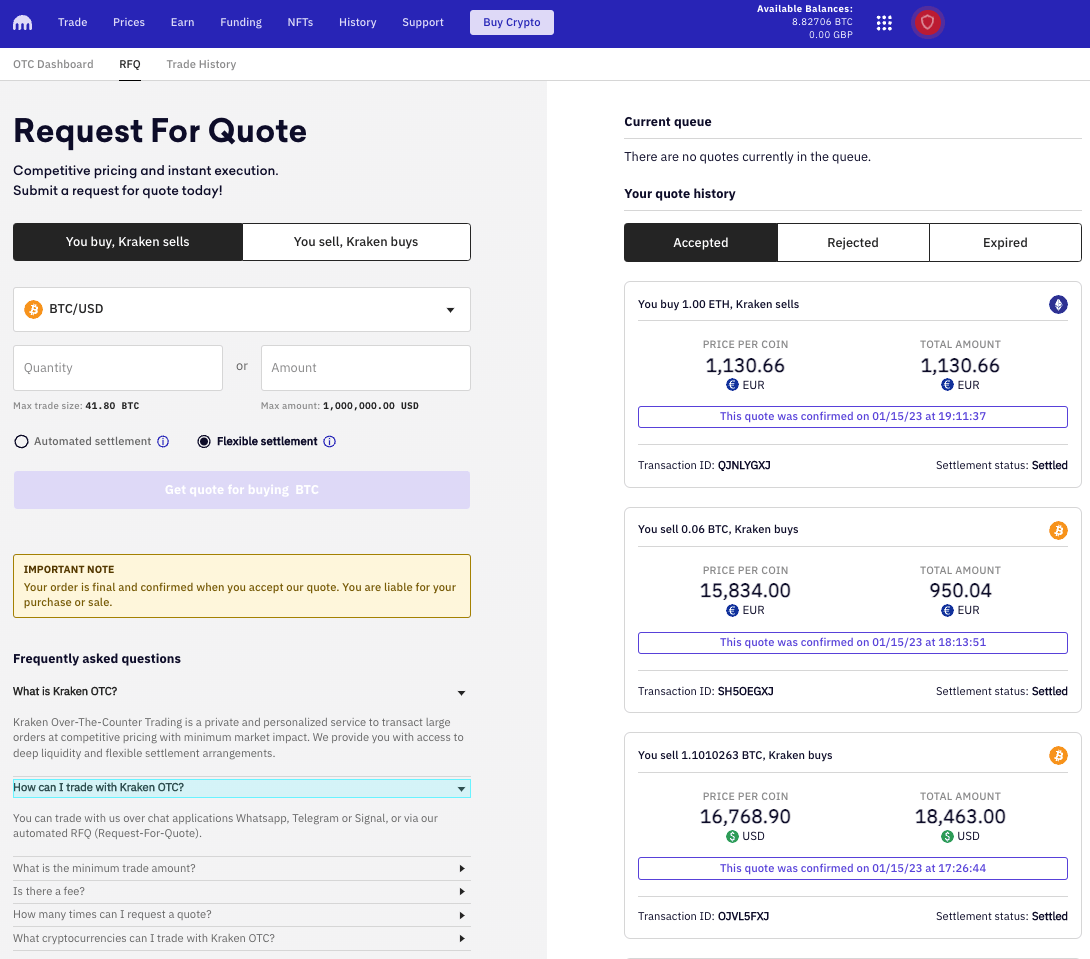Click Bitcoin icon on 0.06 BTC quote card
The image size is (1090, 959).
(x=1058, y=530)
